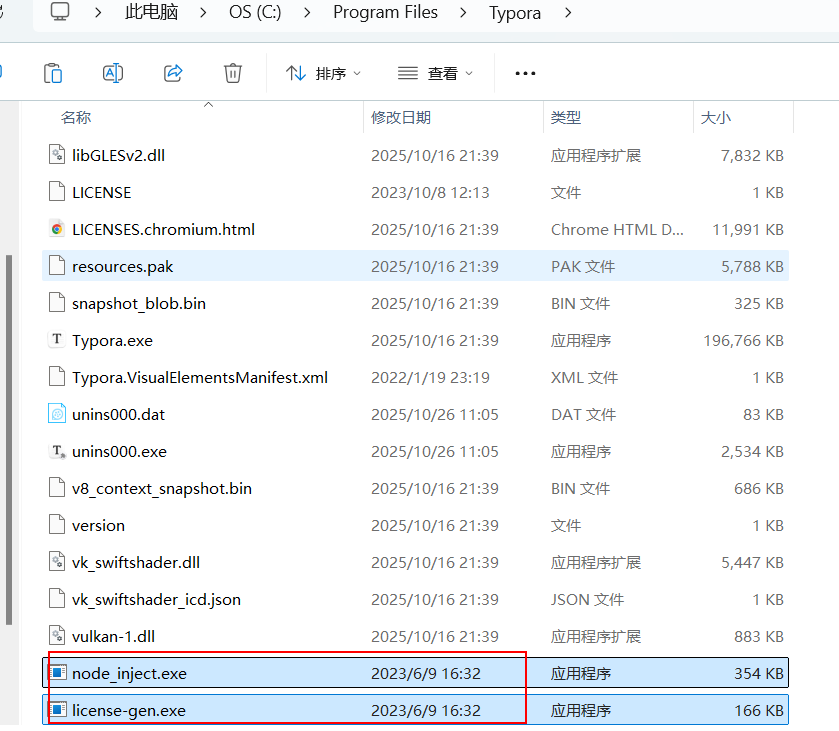This screenshot has width=839, height=731.
Task: Click Typora.exe T icon
Action: (x=57, y=339)
